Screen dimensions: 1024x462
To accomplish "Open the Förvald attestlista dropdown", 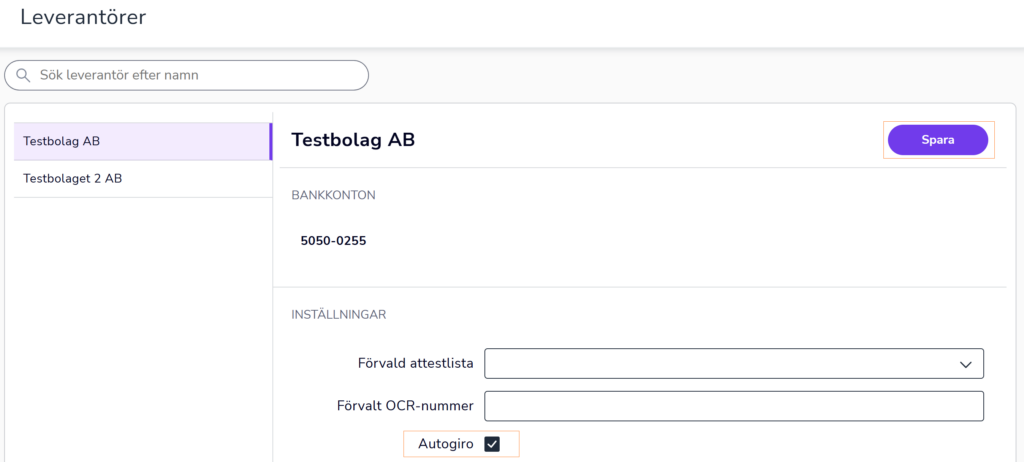I will 733,363.
